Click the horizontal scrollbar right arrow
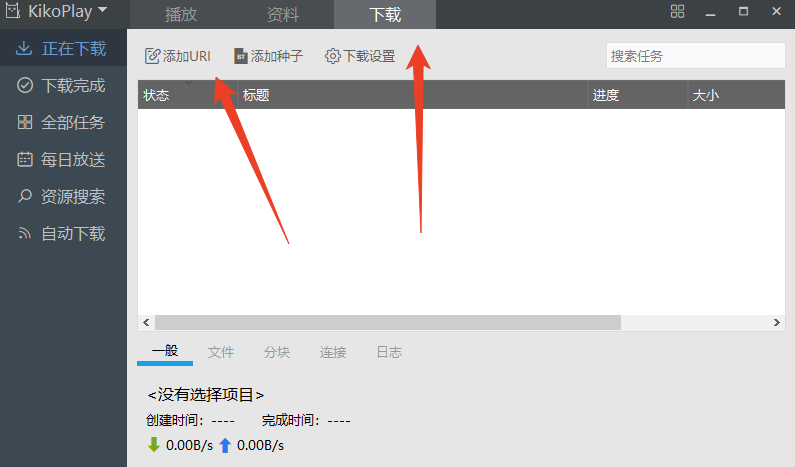 click(777, 322)
